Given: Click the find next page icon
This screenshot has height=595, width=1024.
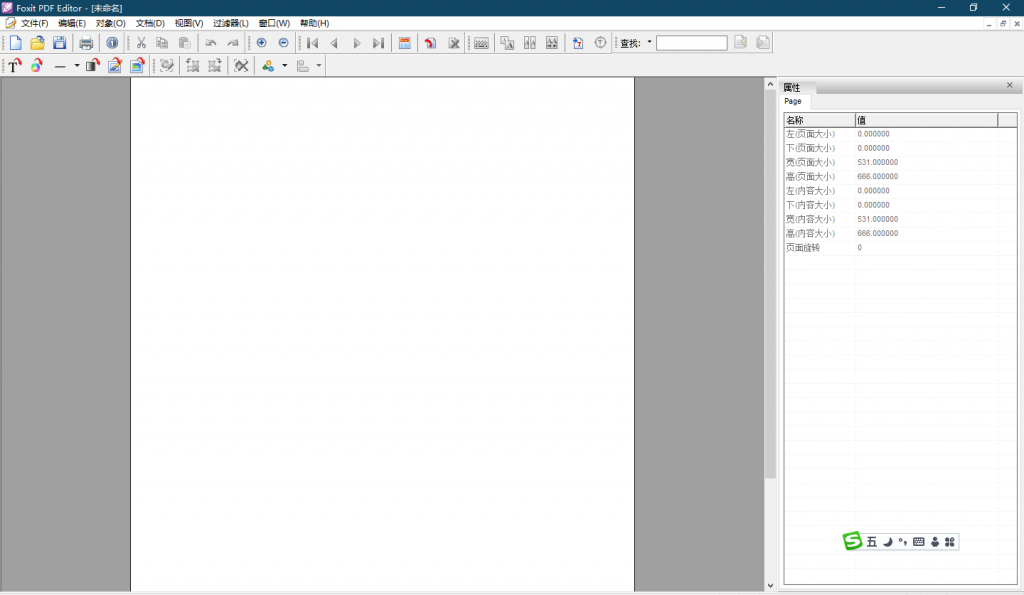Looking at the screenshot, I should pos(763,42).
